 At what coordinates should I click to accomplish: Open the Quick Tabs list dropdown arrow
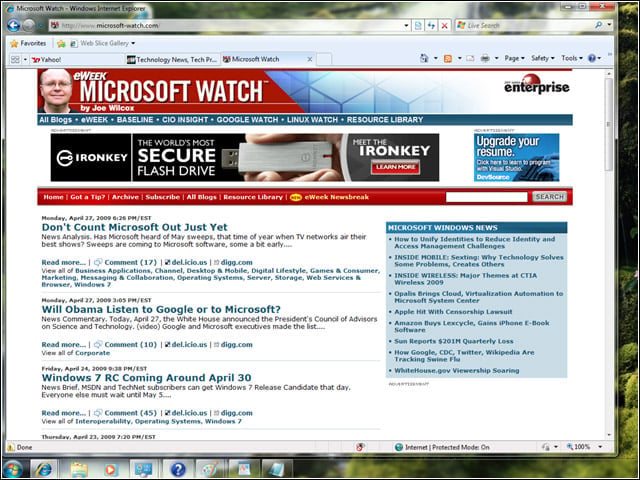25,60
